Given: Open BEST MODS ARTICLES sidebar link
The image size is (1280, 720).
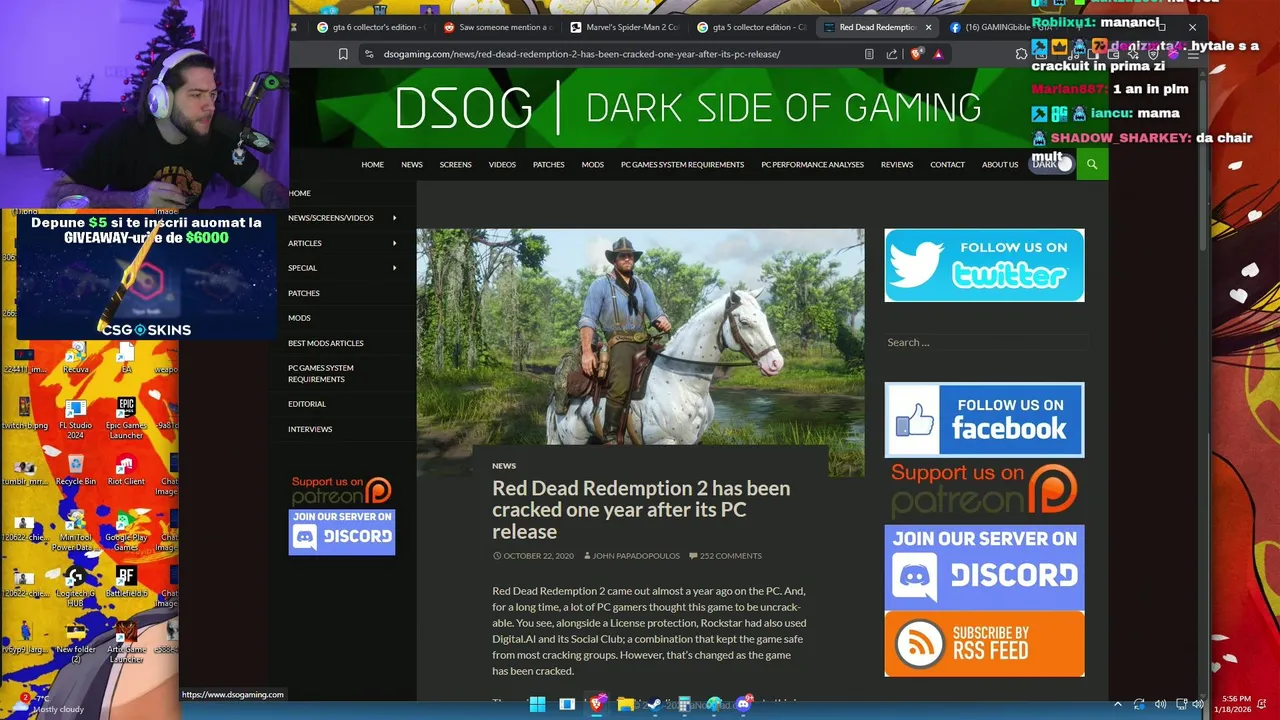Looking at the screenshot, I should [326, 343].
